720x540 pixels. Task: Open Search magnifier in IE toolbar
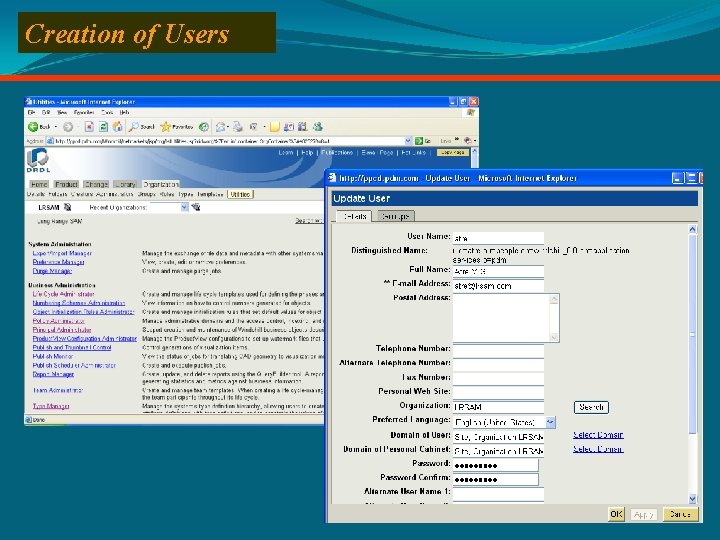134,126
